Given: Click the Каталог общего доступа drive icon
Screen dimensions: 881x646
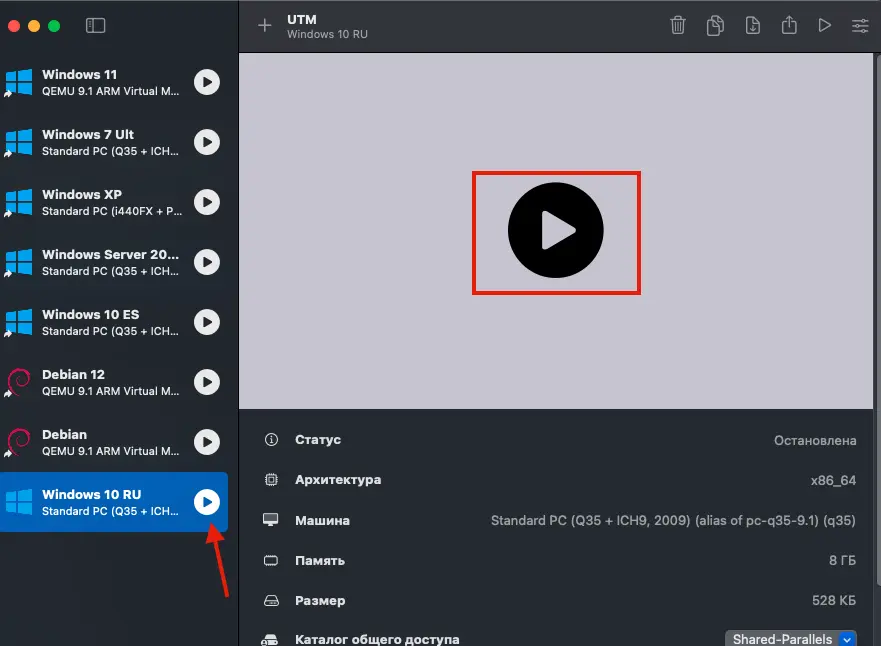Looking at the screenshot, I should (x=270, y=640).
